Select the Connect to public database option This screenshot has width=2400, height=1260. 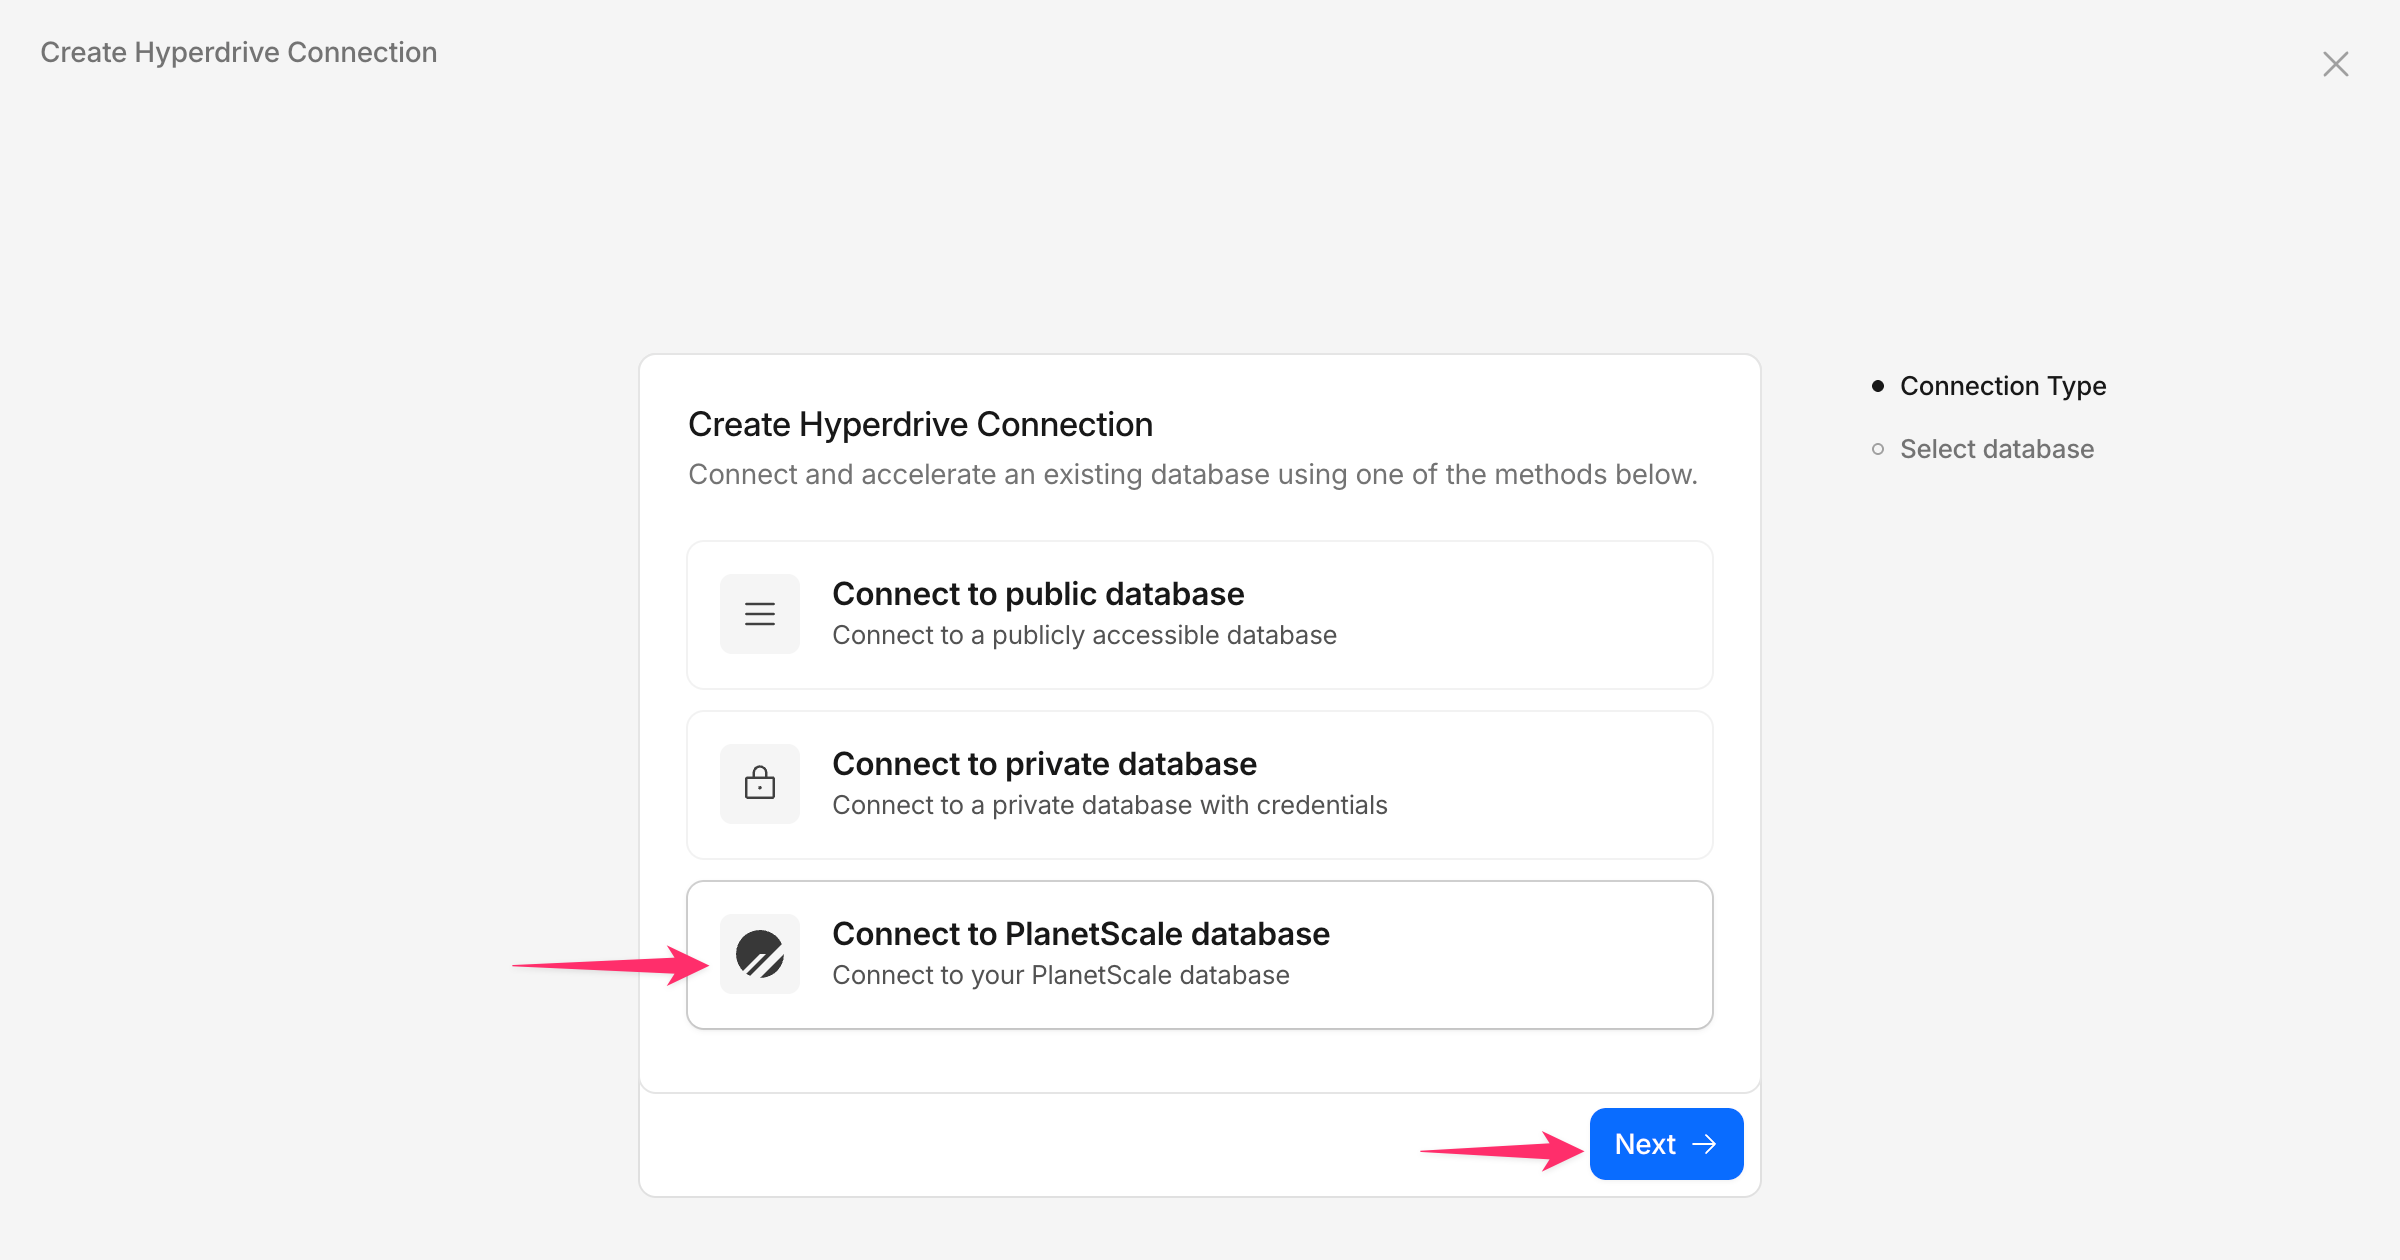click(1198, 613)
